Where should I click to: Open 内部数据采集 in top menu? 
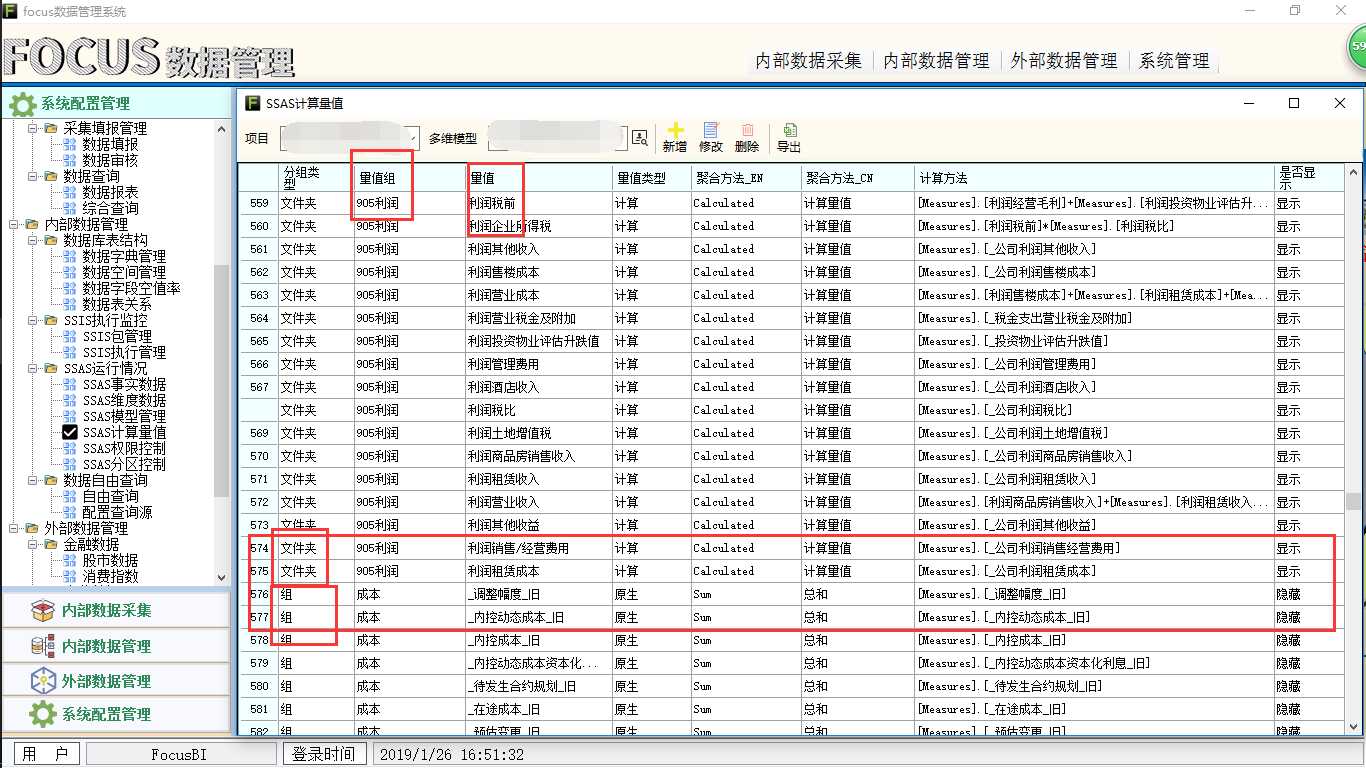(x=808, y=61)
